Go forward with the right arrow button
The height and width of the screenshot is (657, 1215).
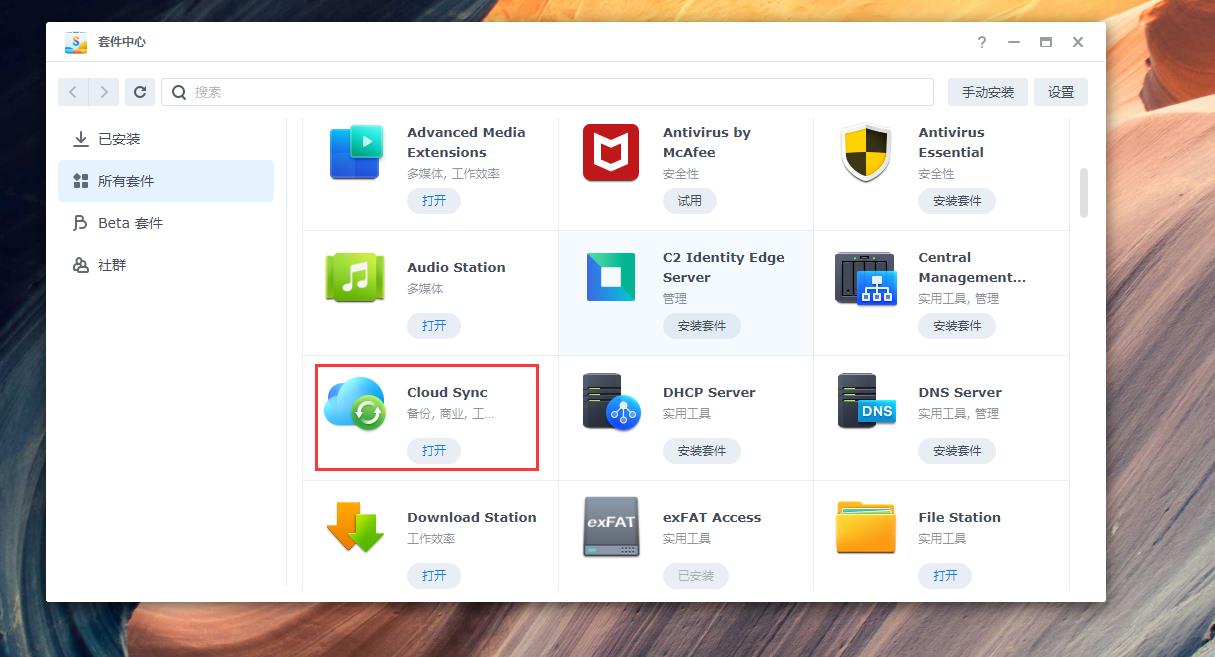(104, 92)
